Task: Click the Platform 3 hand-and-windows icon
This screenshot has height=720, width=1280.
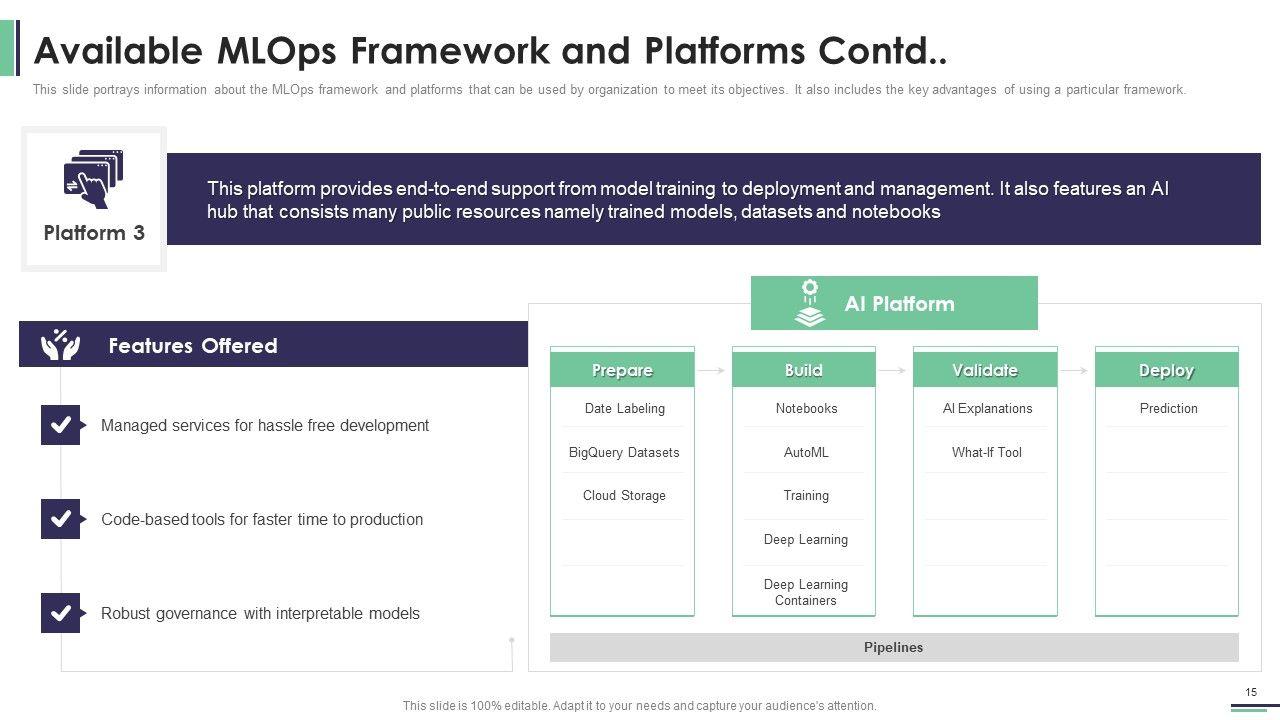Action: click(x=93, y=178)
